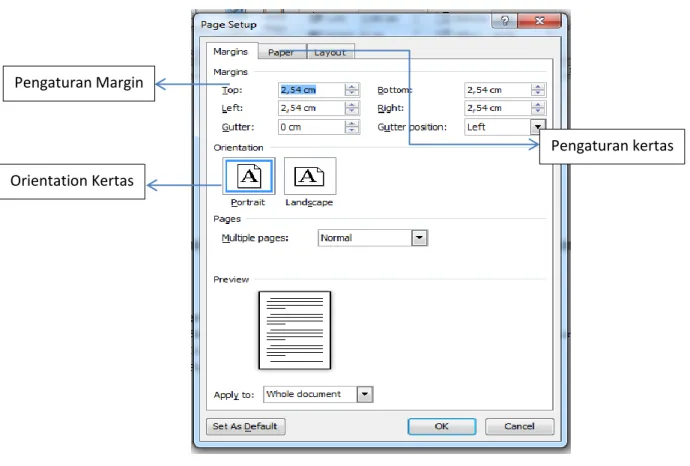Switch to the Margins tab
This screenshot has width=690, height=466.
pyautogui.click(x=231, y=51)
